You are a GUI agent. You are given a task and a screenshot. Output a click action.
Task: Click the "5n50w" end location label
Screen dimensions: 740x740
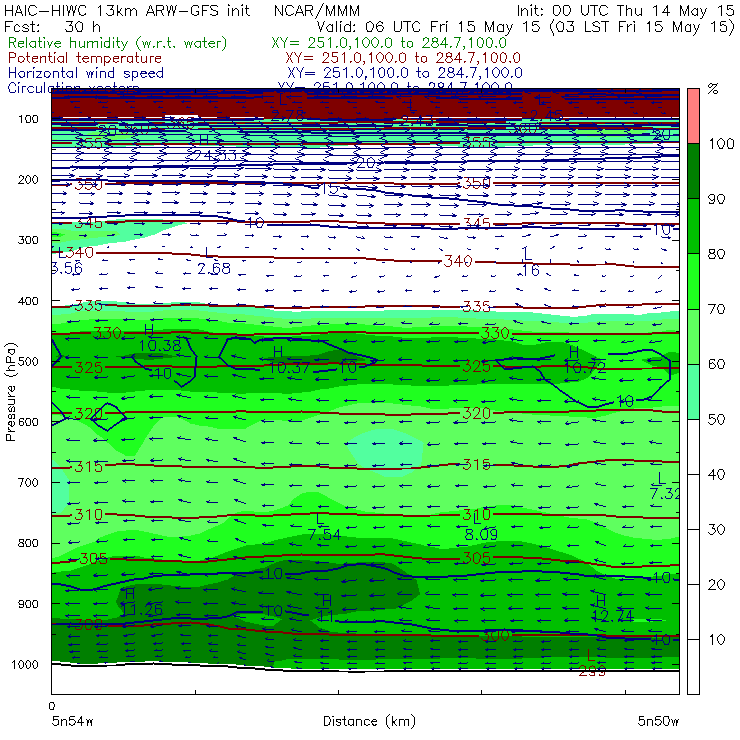point(658,721)
